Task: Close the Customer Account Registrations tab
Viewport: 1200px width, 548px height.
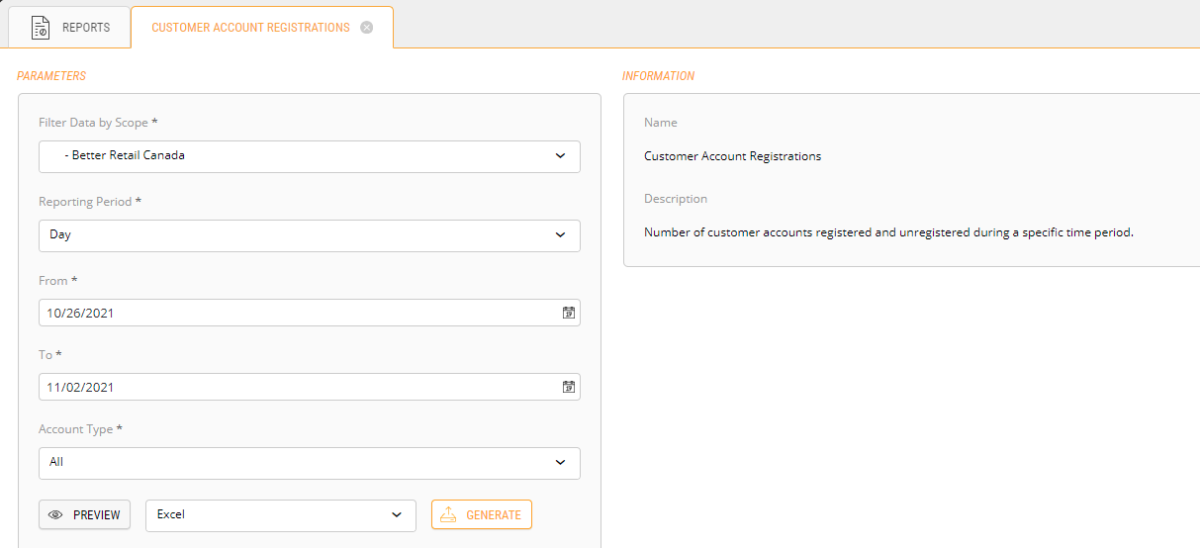Action: (367, 28)
